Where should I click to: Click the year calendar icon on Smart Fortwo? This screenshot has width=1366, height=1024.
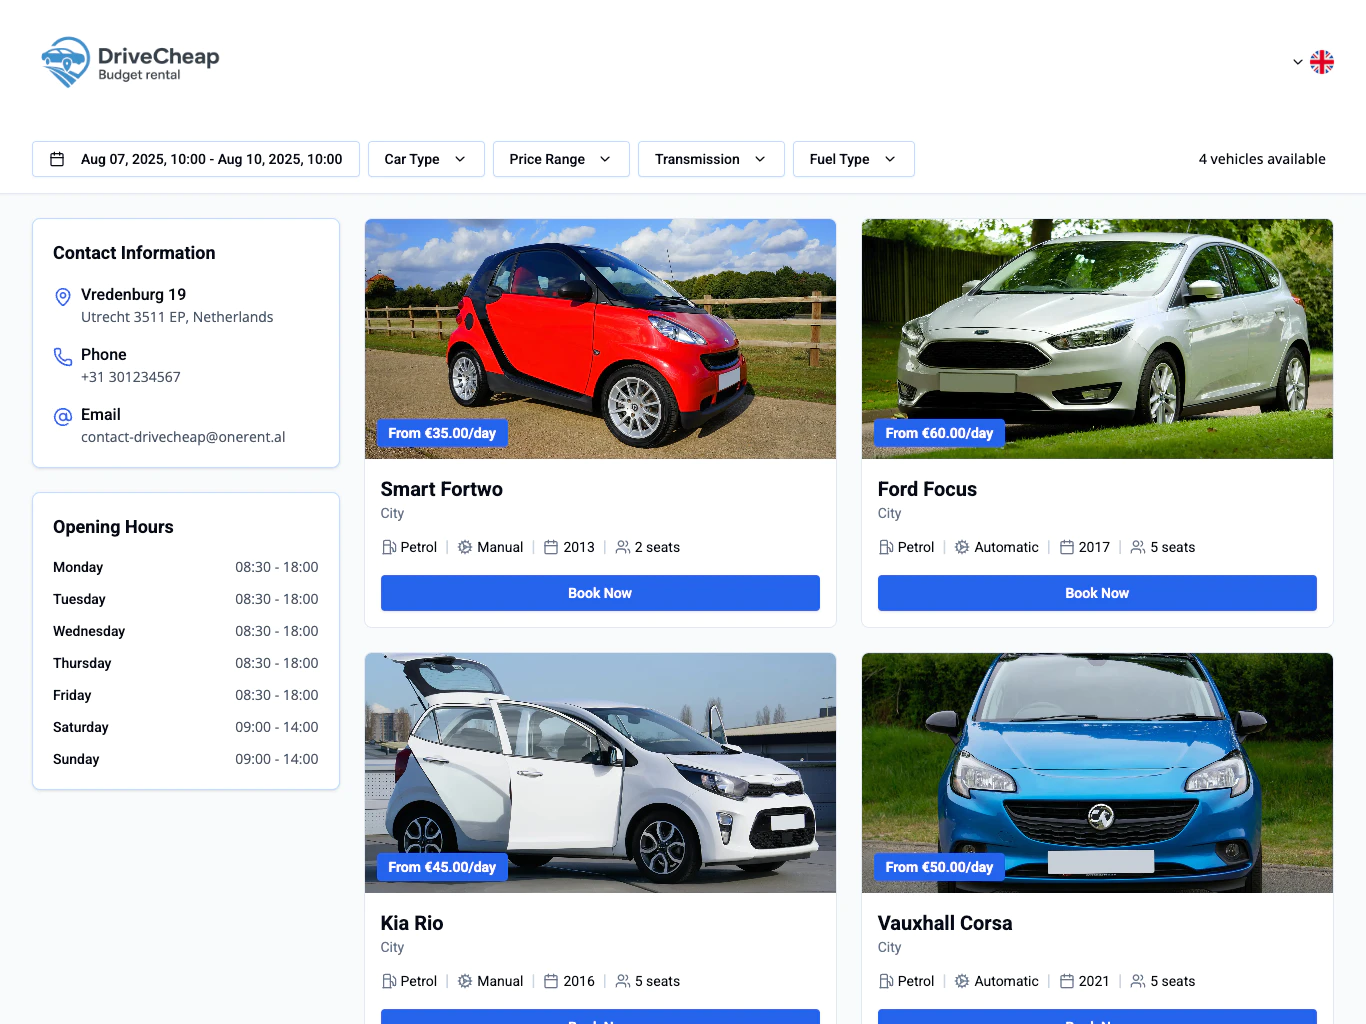coord(551,547)
